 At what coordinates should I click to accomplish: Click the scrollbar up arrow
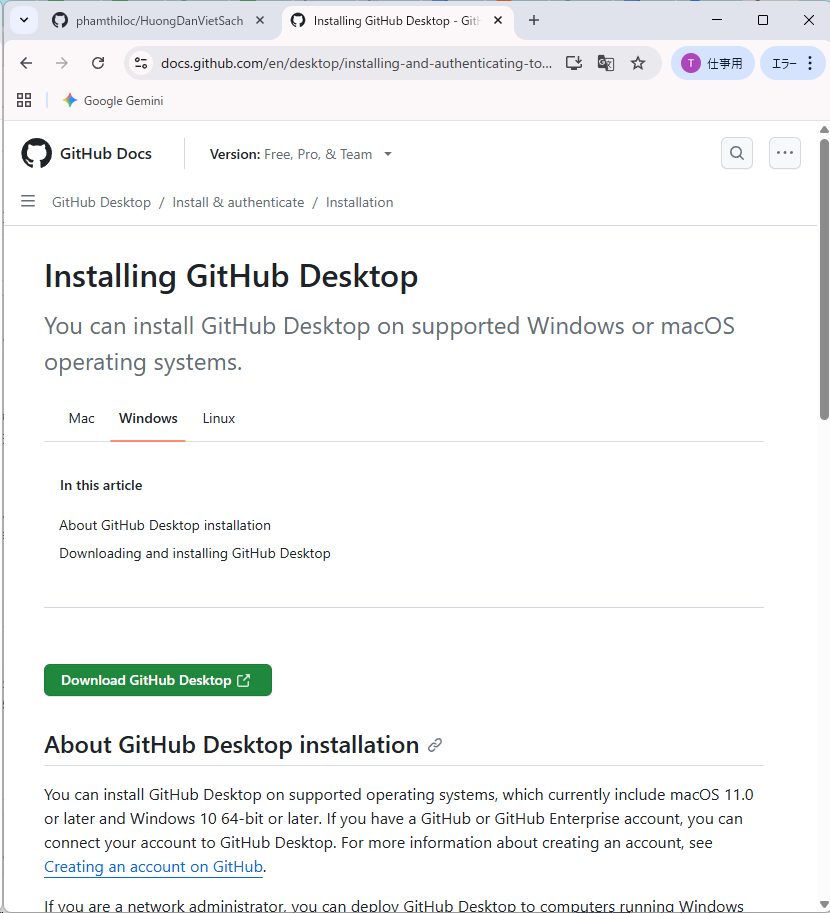[824, 129]
